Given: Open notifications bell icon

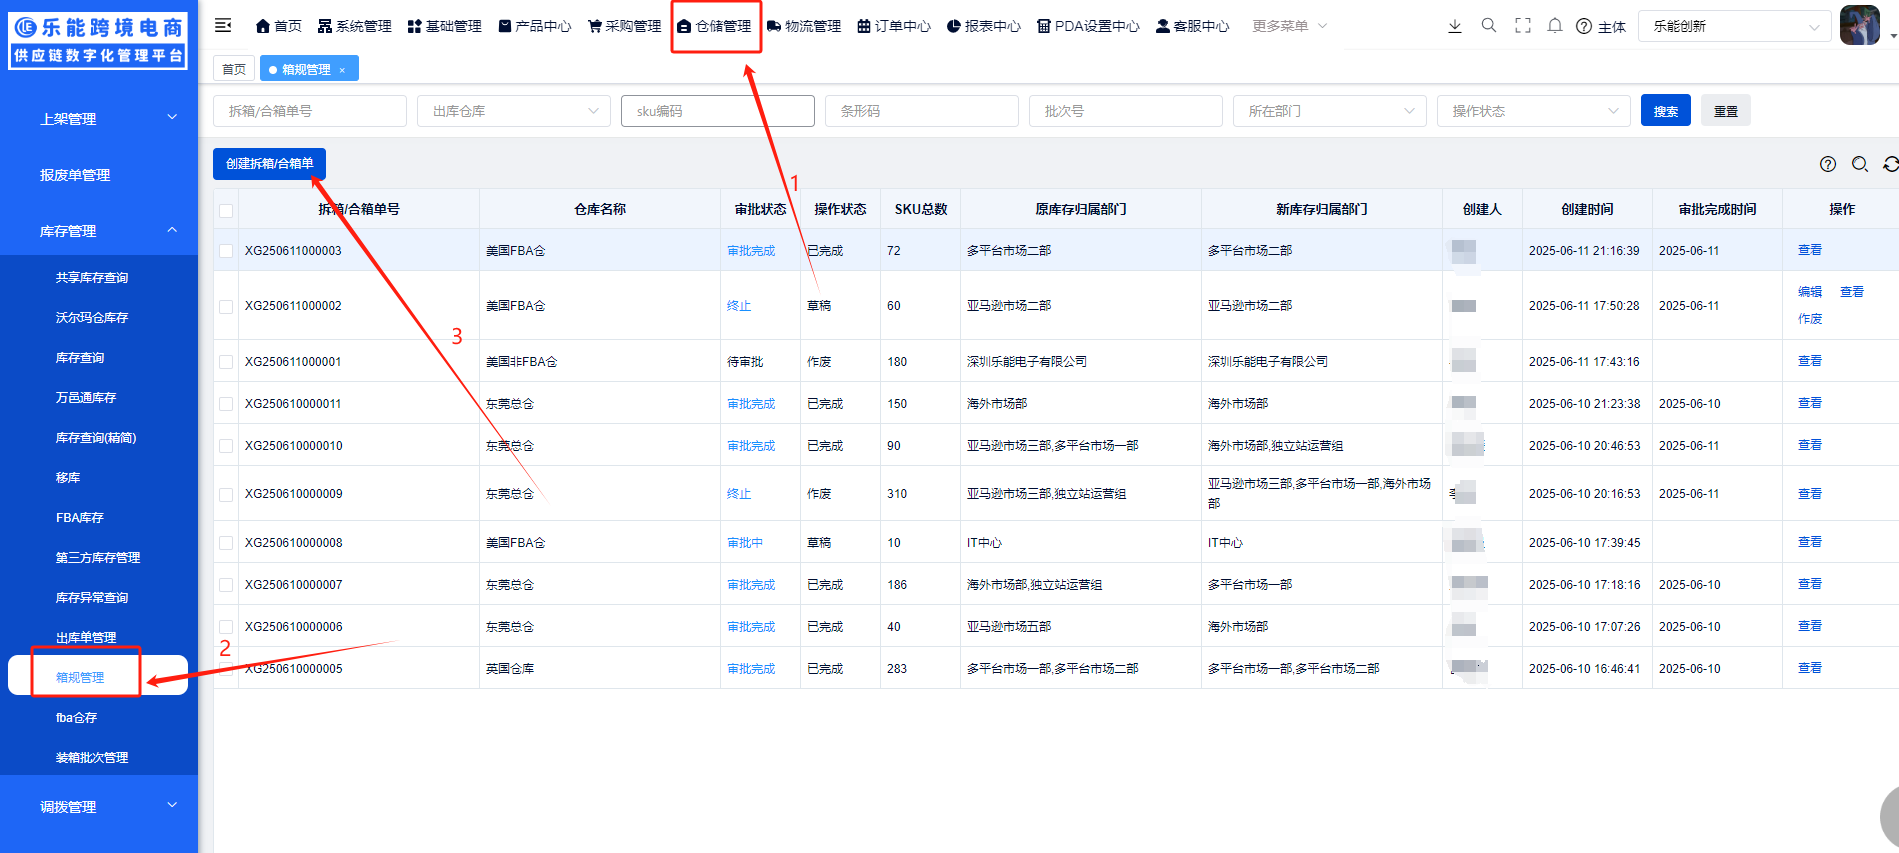Looking at the screenshot, I should point(1555,26).
